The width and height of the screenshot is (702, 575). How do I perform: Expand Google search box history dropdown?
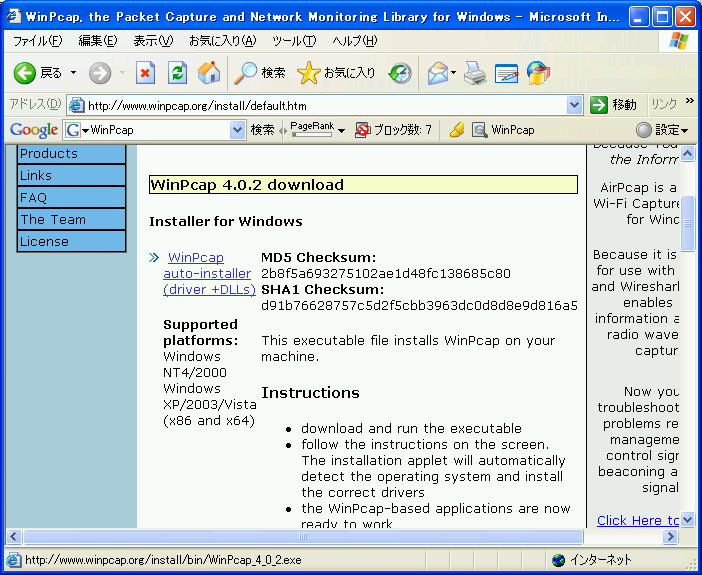click(x=237, y=130)
